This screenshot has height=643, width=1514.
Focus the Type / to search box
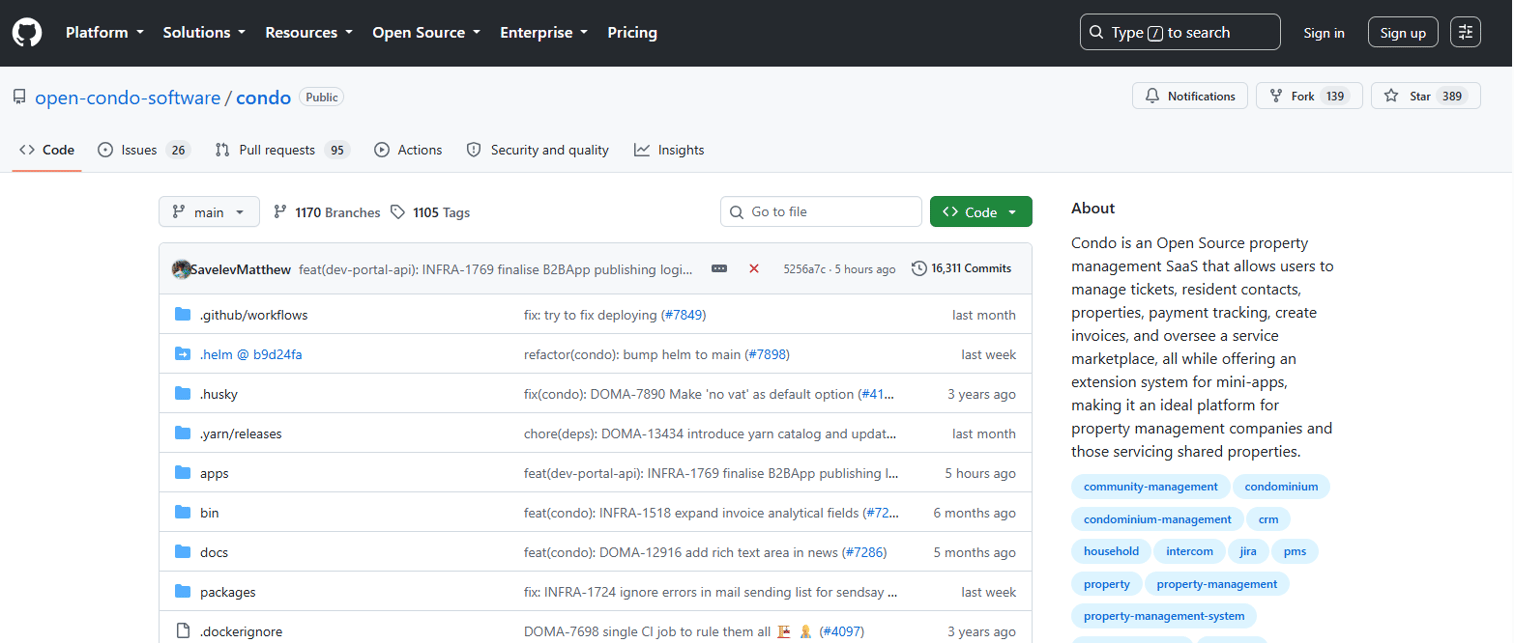pyautogui.click(x=1180, y=32)
